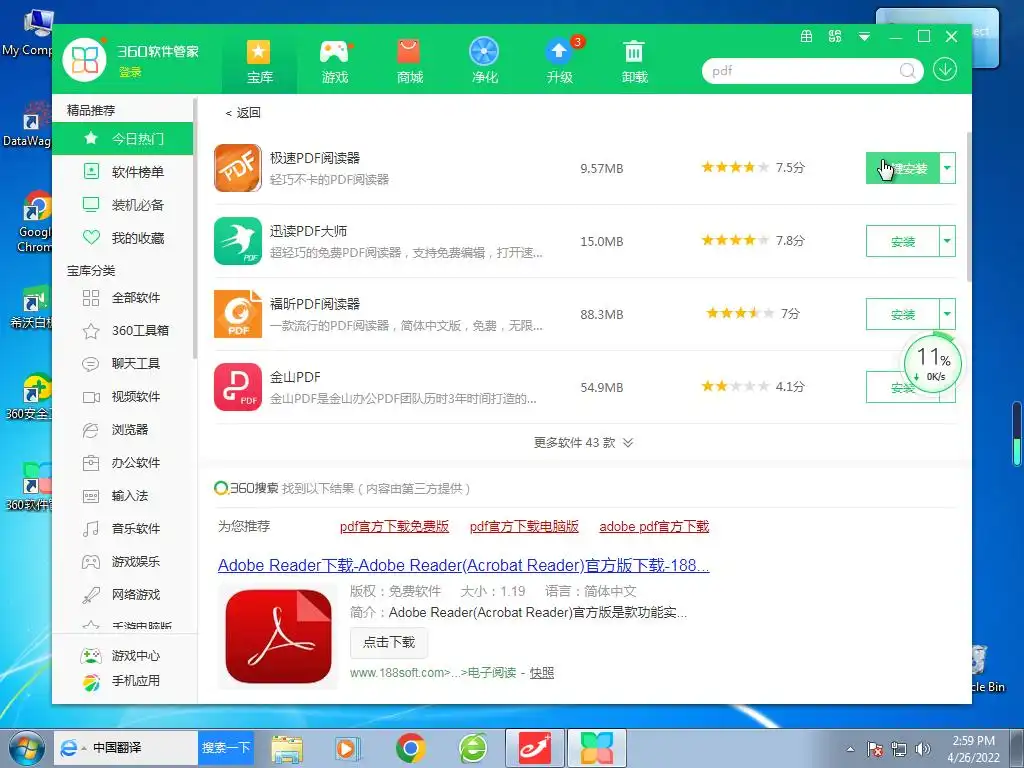The width and height of the screenshot is (1024, 768).
Task: Open pdf官方下载免费版 link
Action: (x=394, y=526)
